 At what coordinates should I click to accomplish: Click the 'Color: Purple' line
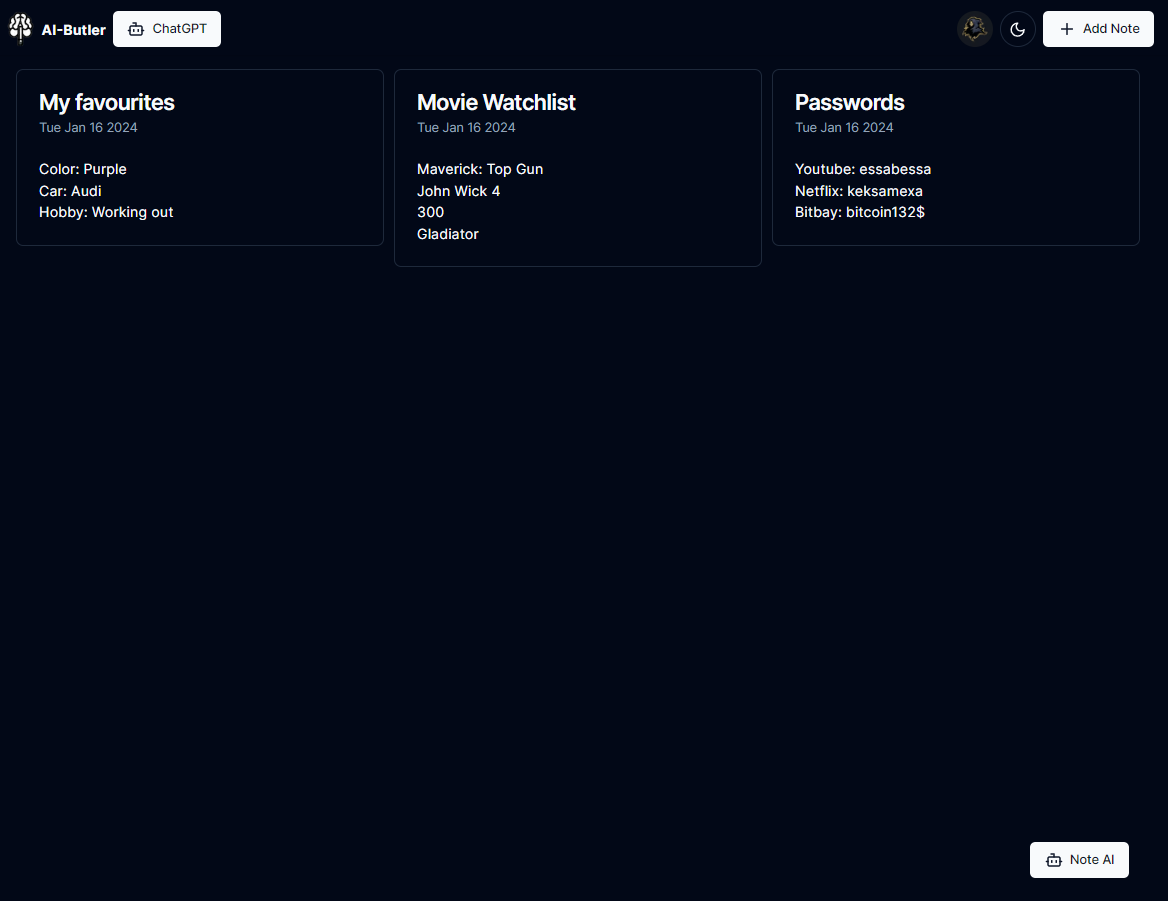(83, 169)
